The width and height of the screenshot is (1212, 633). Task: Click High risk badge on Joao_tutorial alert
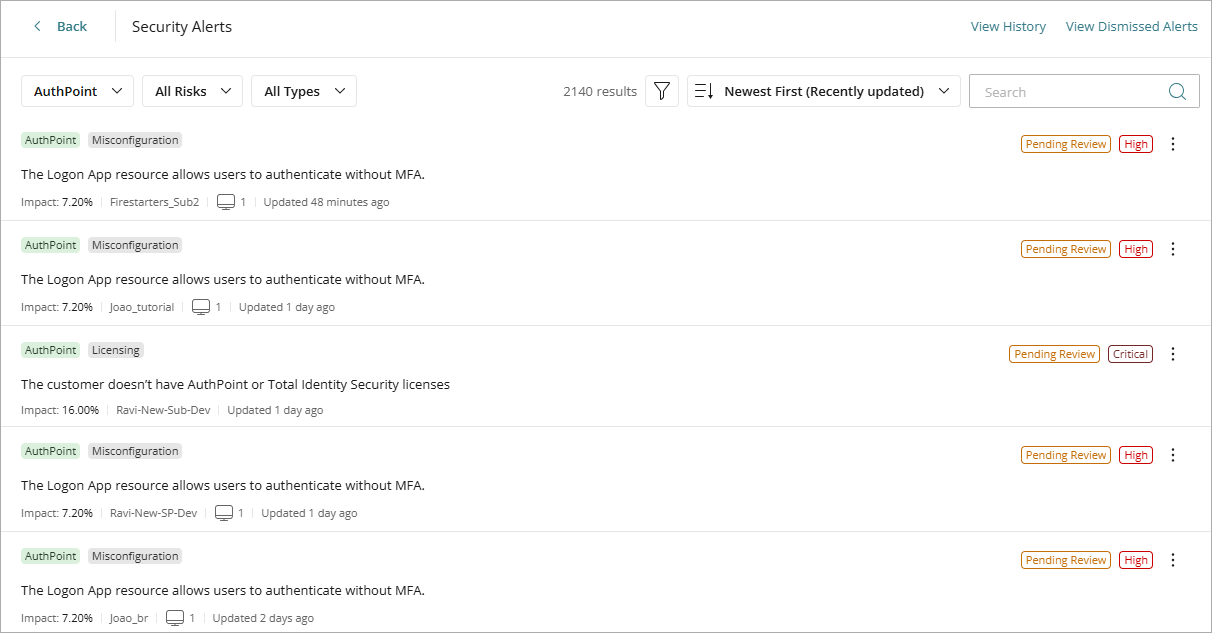[x=1136, y=249]
